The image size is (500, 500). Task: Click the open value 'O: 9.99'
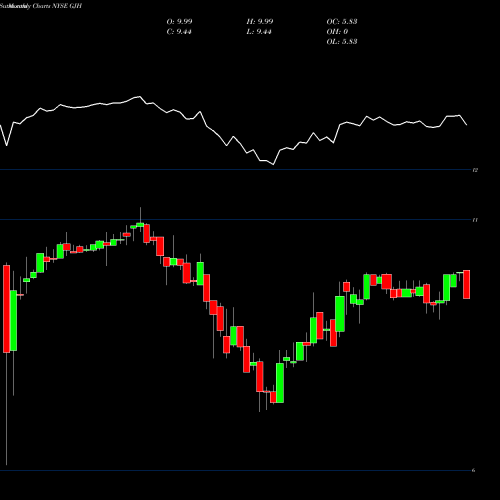point(179,22)
